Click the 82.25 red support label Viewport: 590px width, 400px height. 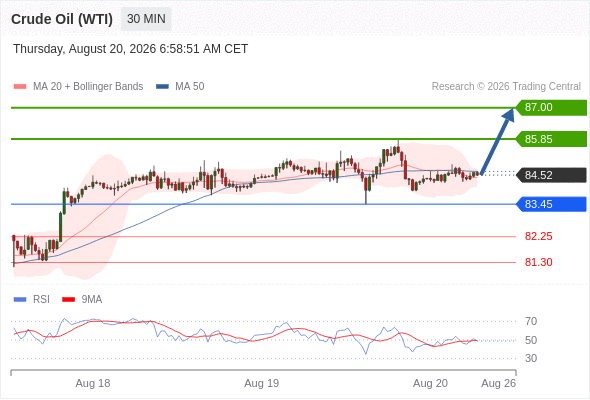[538, 237]
